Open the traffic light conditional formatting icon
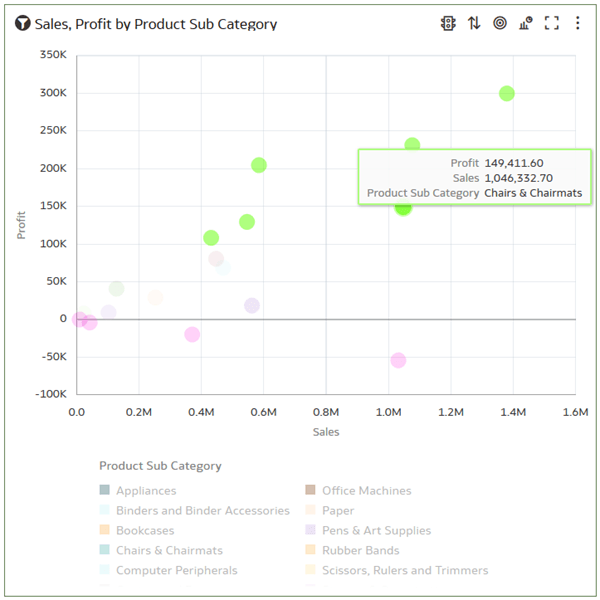This screenshot has width=600, height=600. point(448,23)
